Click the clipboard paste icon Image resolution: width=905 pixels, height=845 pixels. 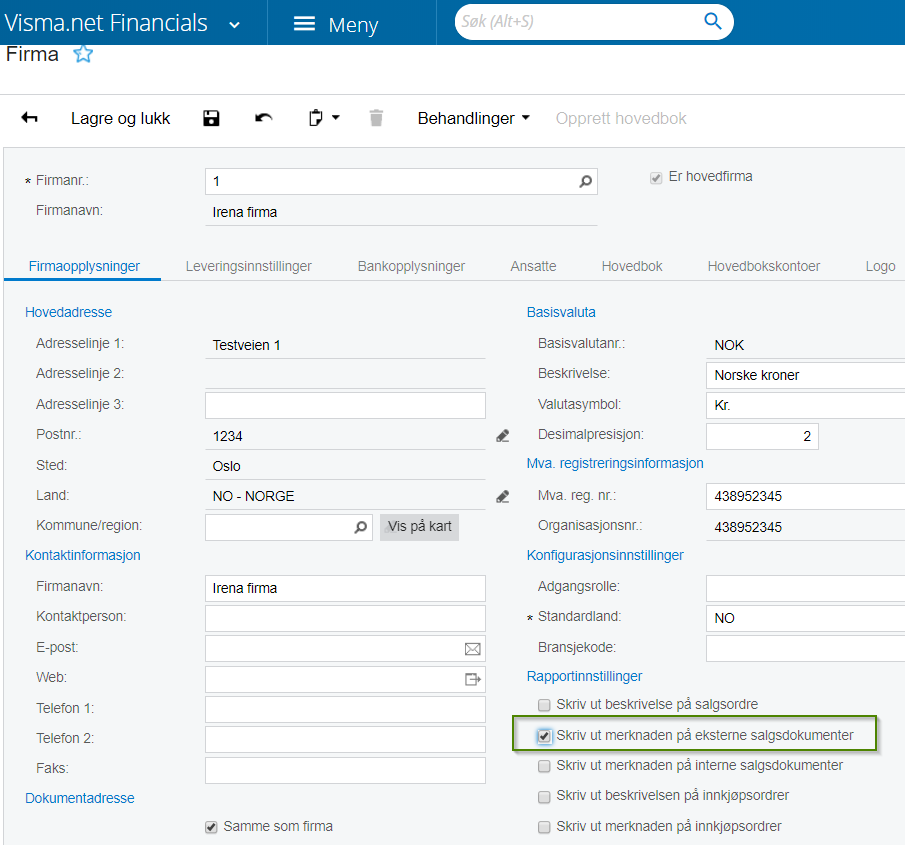tap(316, 118)
